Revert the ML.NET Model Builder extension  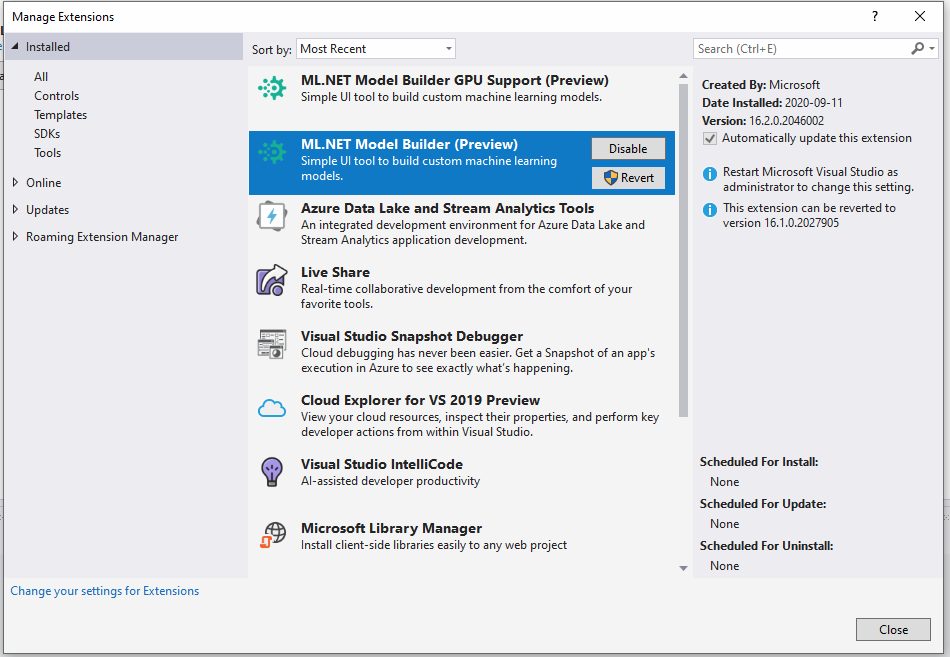coord(628,177)
